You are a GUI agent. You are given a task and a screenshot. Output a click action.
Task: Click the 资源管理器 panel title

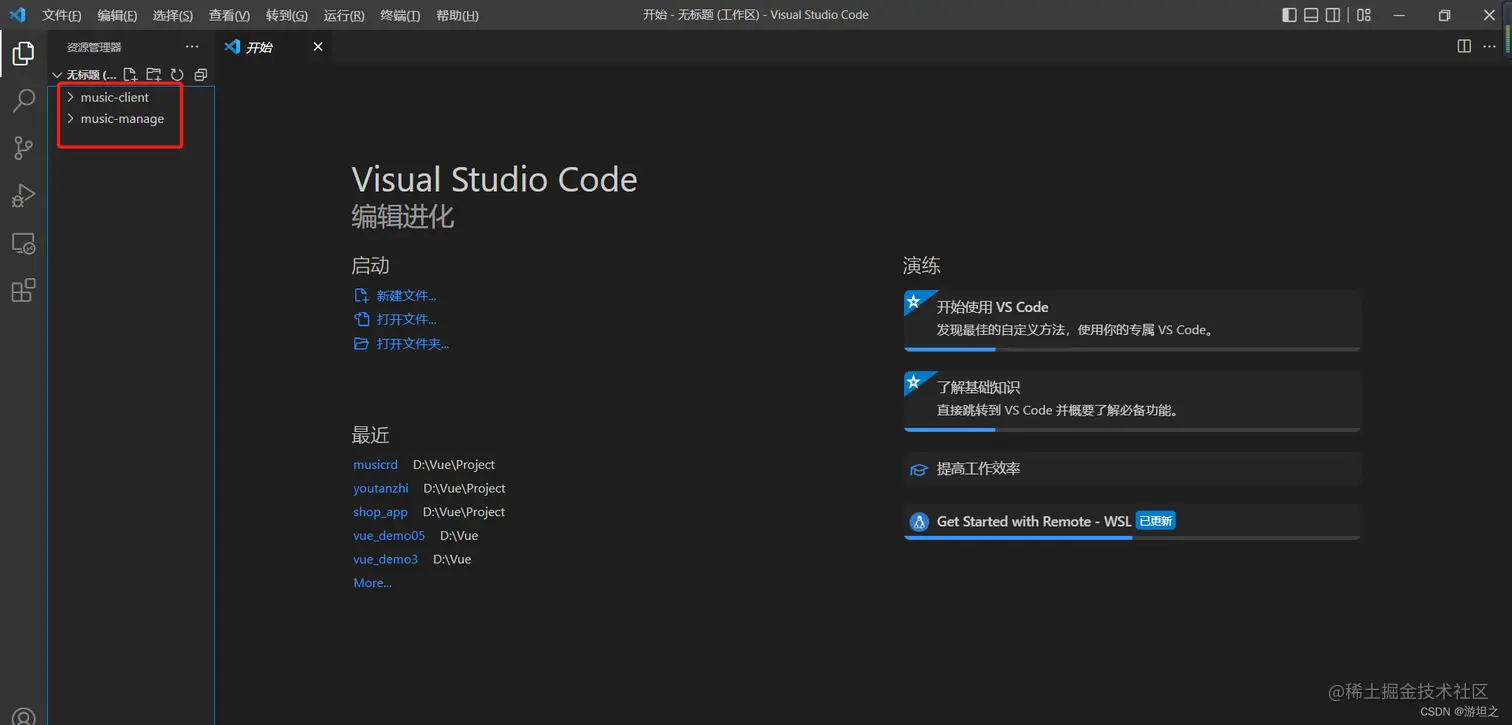[94, 47]
